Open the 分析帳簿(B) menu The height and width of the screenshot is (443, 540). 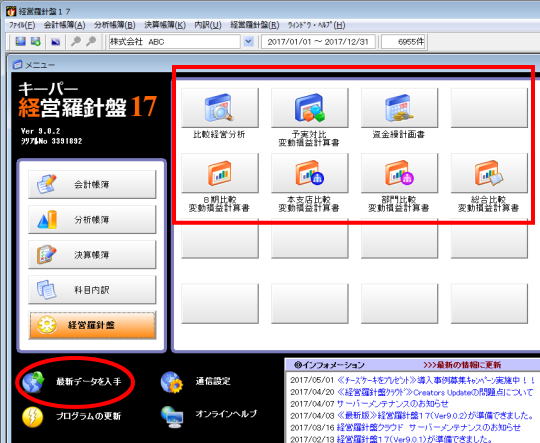[115, 25]
